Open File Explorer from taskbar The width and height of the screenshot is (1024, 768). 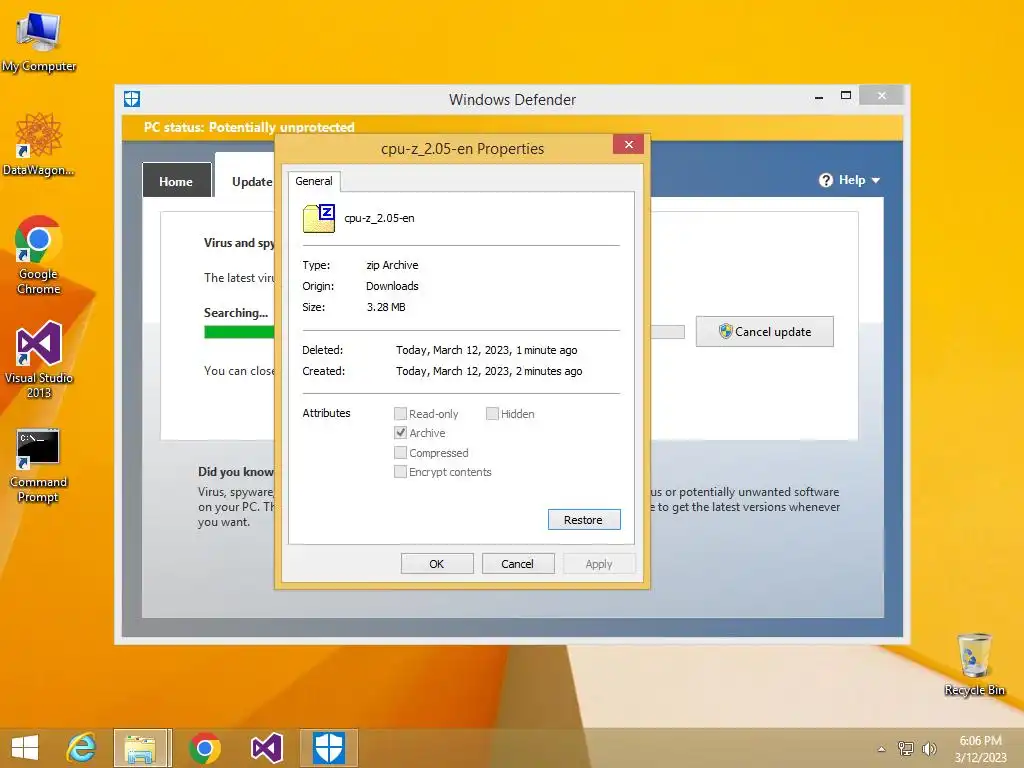(x=142, y=748)
